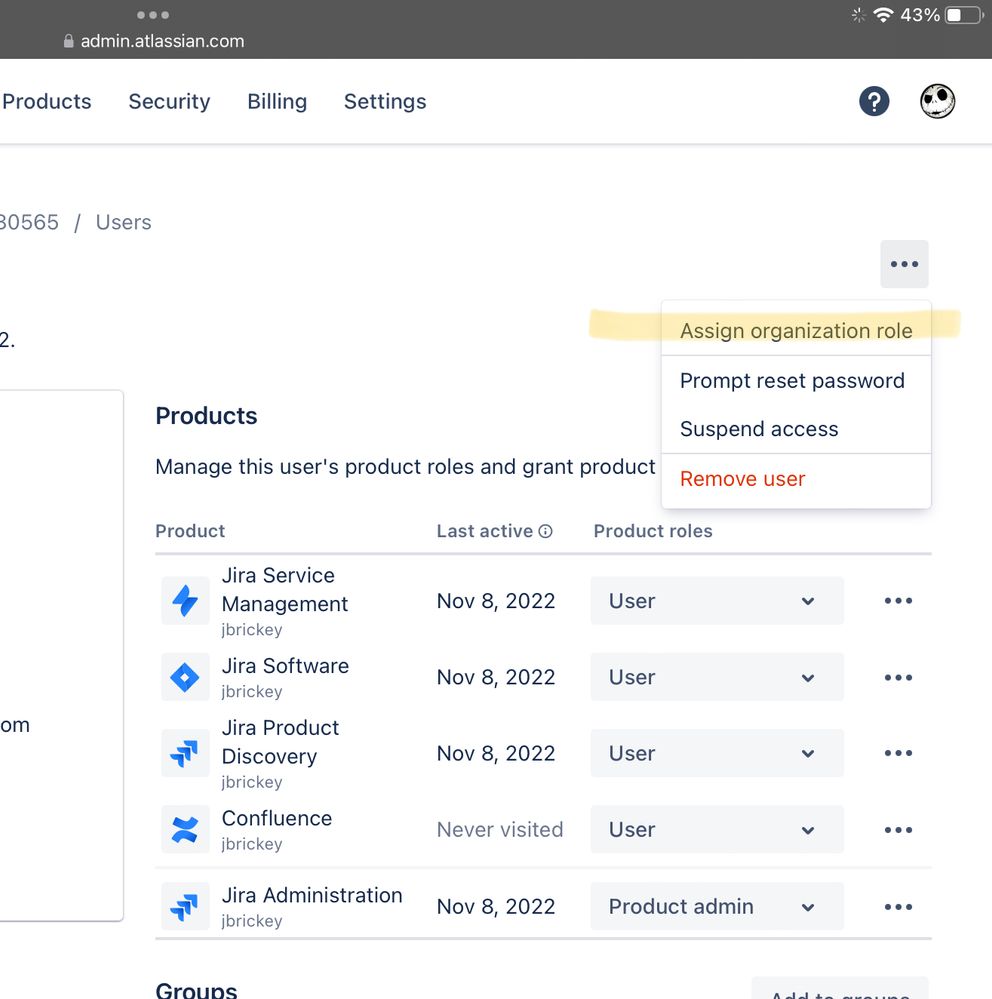Screen dimensions: 992x999
Task: Choose Assign organization role
Action: tap(796, 331)
